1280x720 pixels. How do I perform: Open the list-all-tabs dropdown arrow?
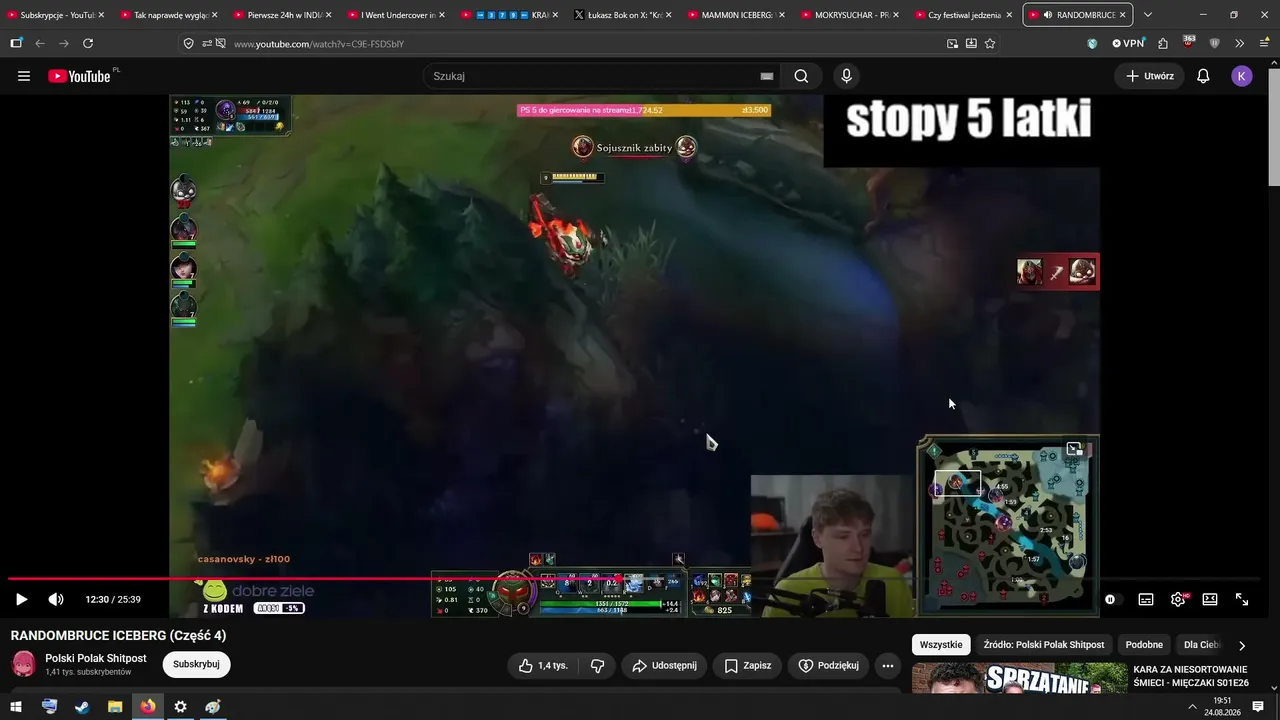click(1148, 15)
